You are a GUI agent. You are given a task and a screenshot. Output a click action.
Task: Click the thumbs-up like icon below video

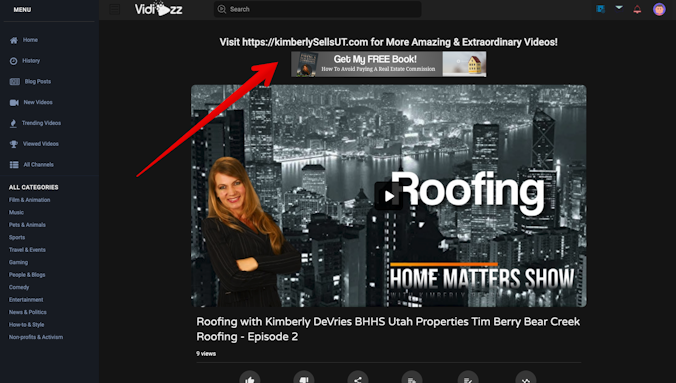click(x=250, y=378)
